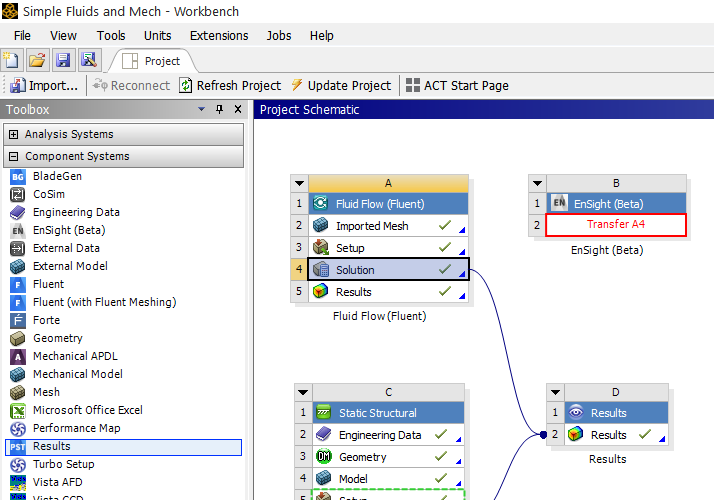The height and width of the screenshot is (500, 714).
Task: Select the External Data component icon
Action: (x=18, y=248)
